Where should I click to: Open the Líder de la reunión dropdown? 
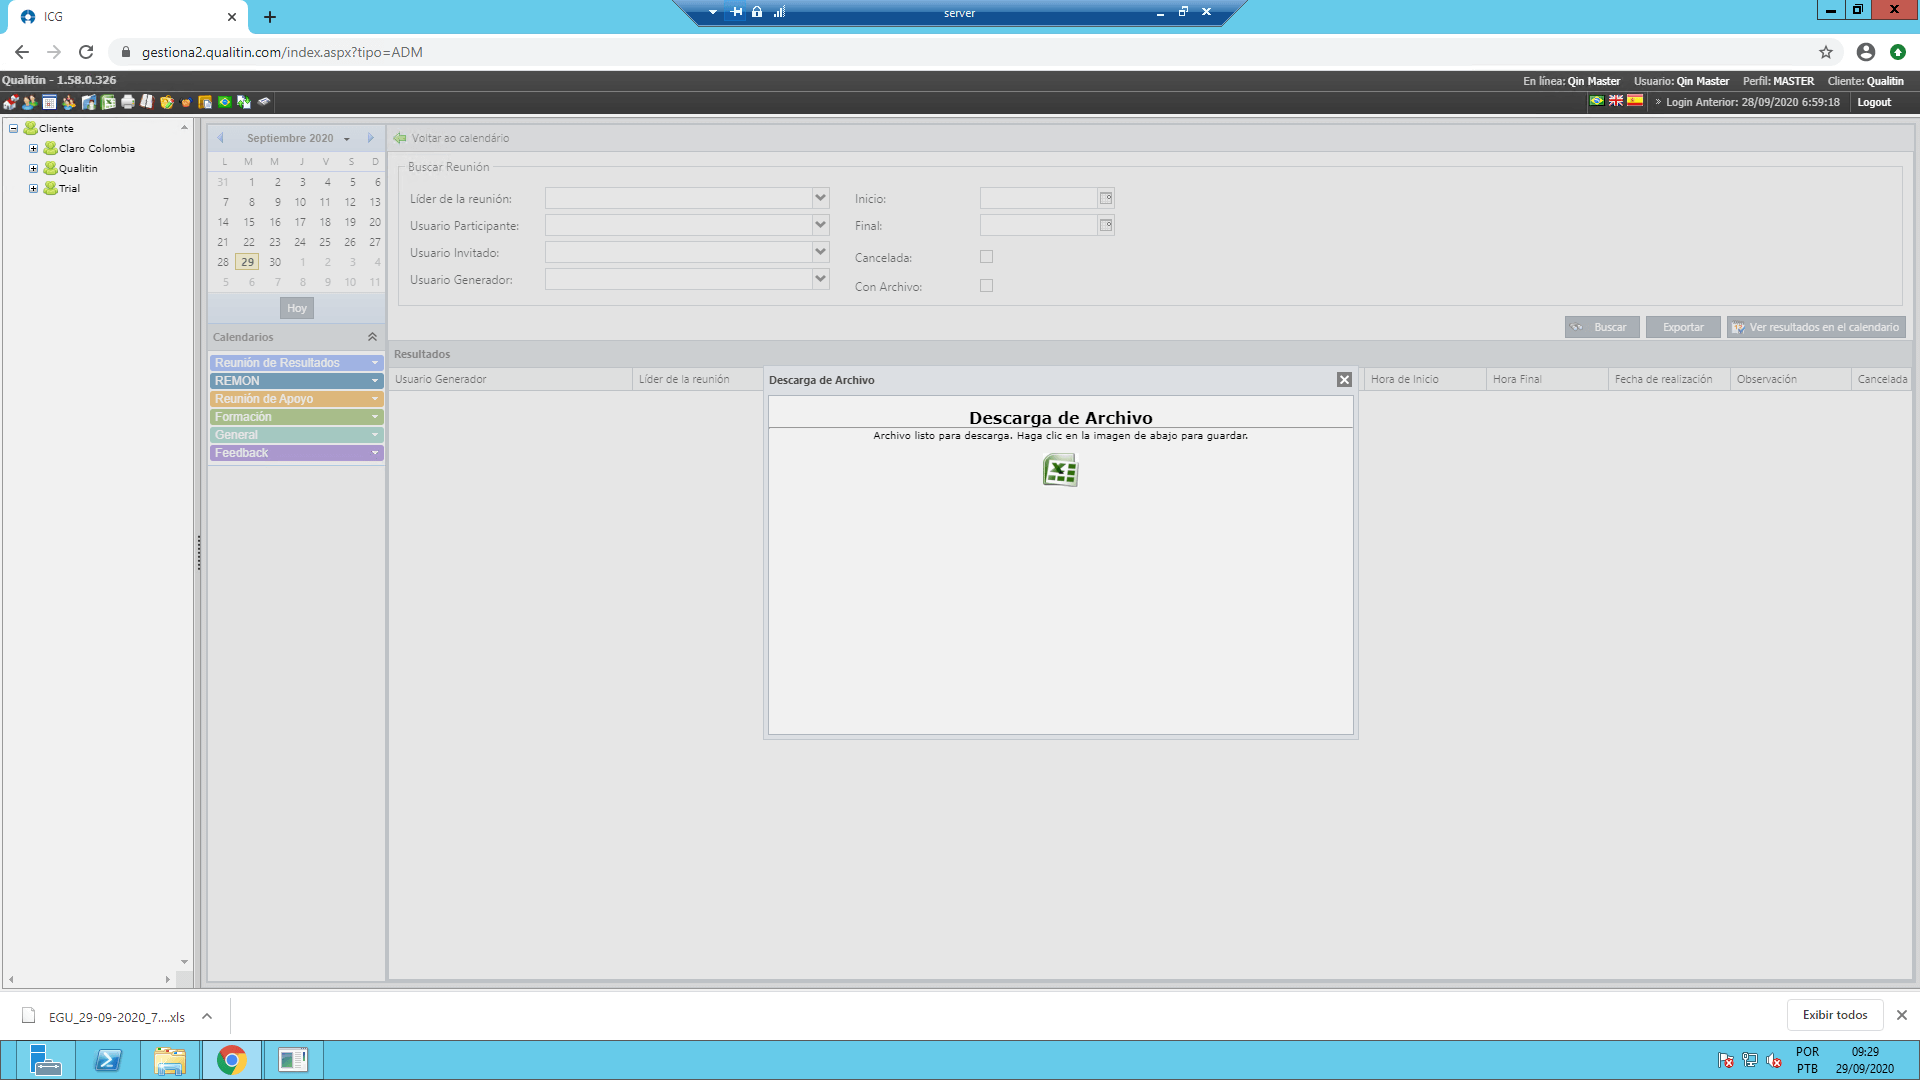[821, 198]
